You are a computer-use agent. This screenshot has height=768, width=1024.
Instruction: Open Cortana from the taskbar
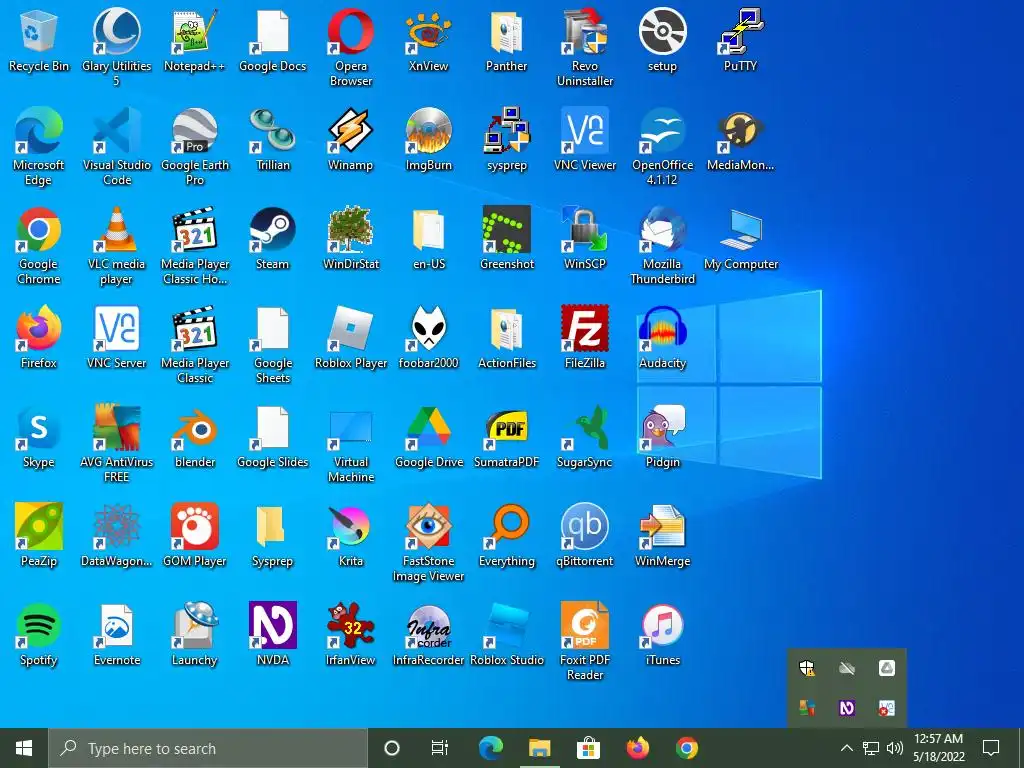coord(392,748)
